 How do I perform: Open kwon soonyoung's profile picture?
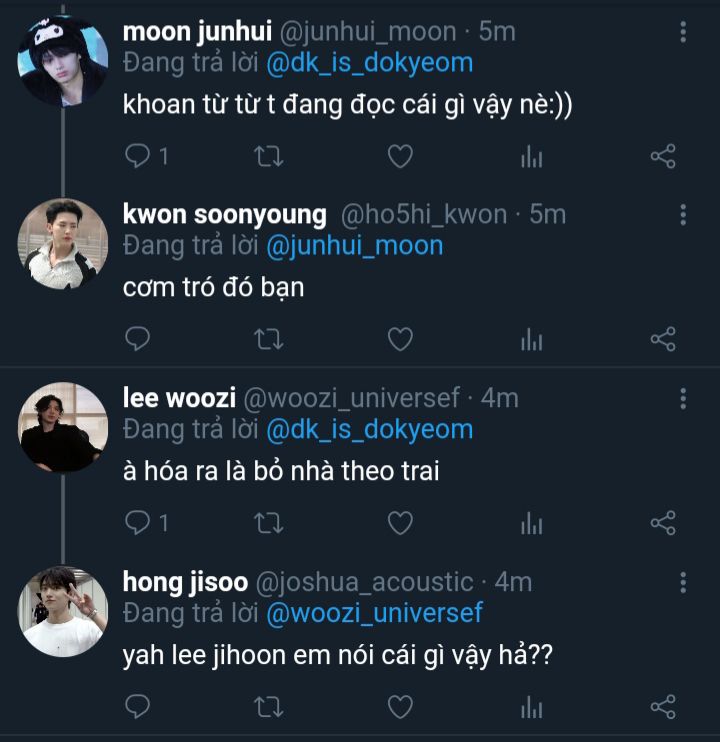pos(62,244)
